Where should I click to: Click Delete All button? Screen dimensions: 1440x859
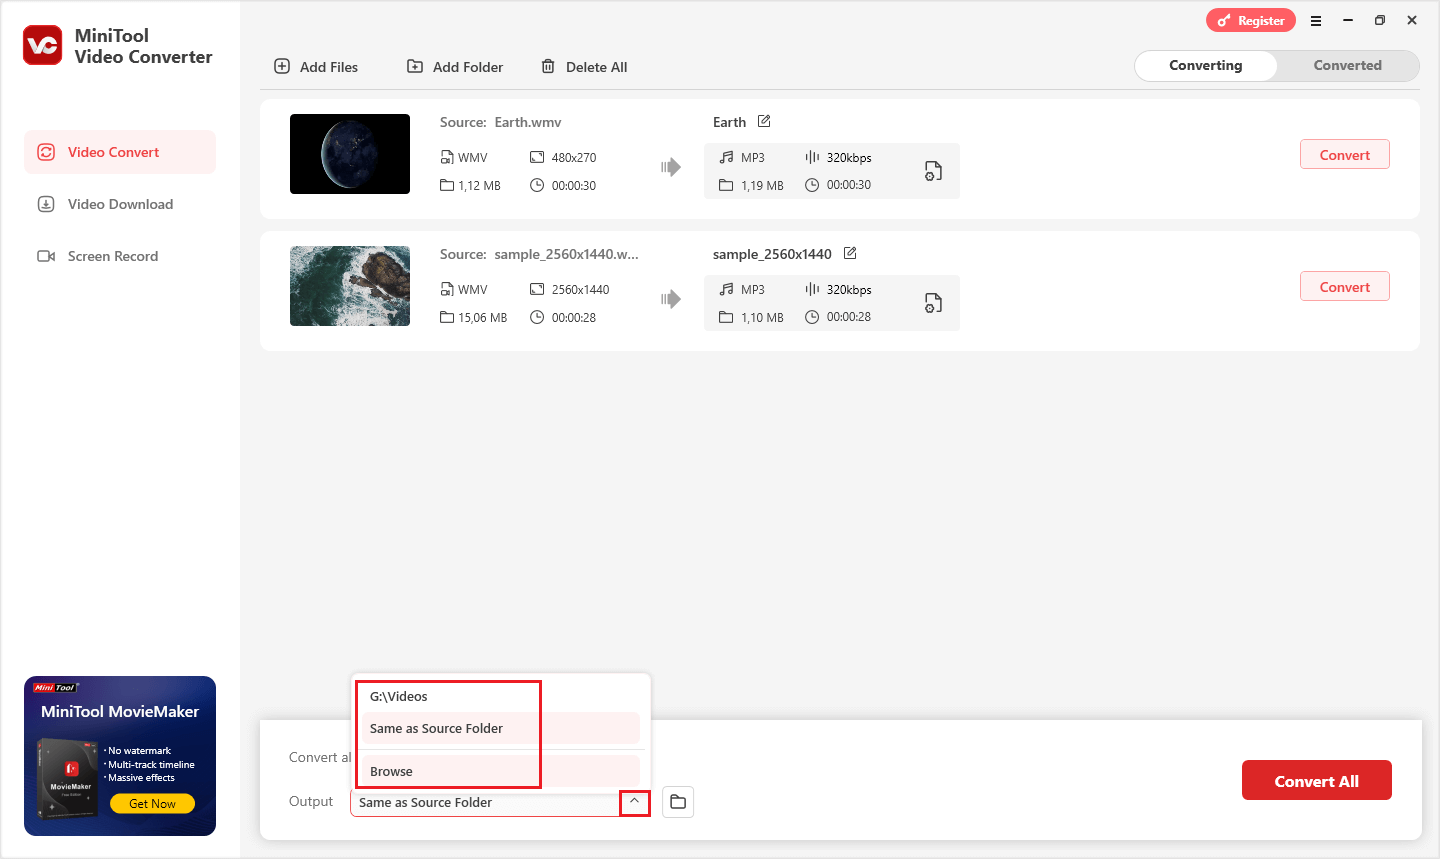[584, 67]
